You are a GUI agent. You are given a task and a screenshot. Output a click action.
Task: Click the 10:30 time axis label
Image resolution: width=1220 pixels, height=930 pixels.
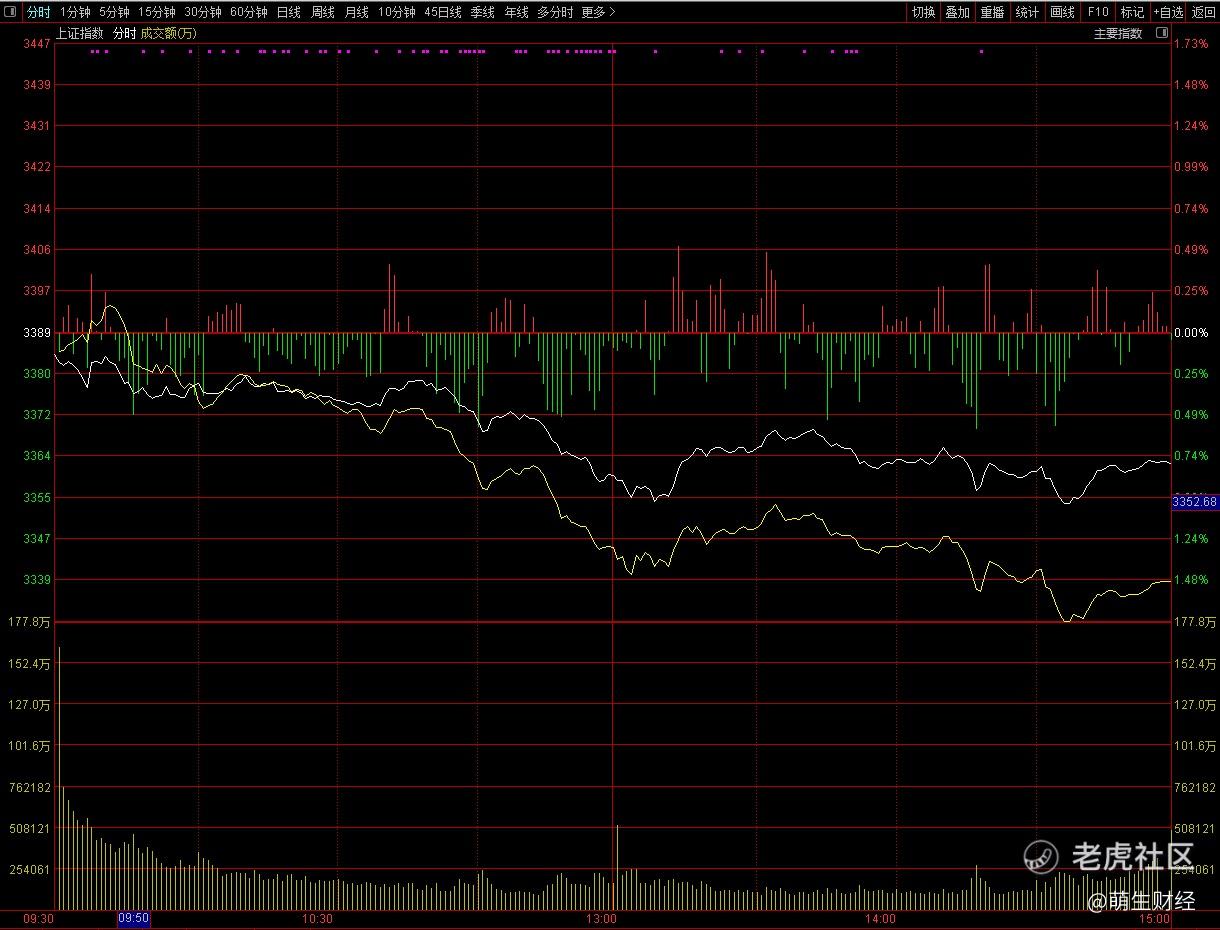318,918
